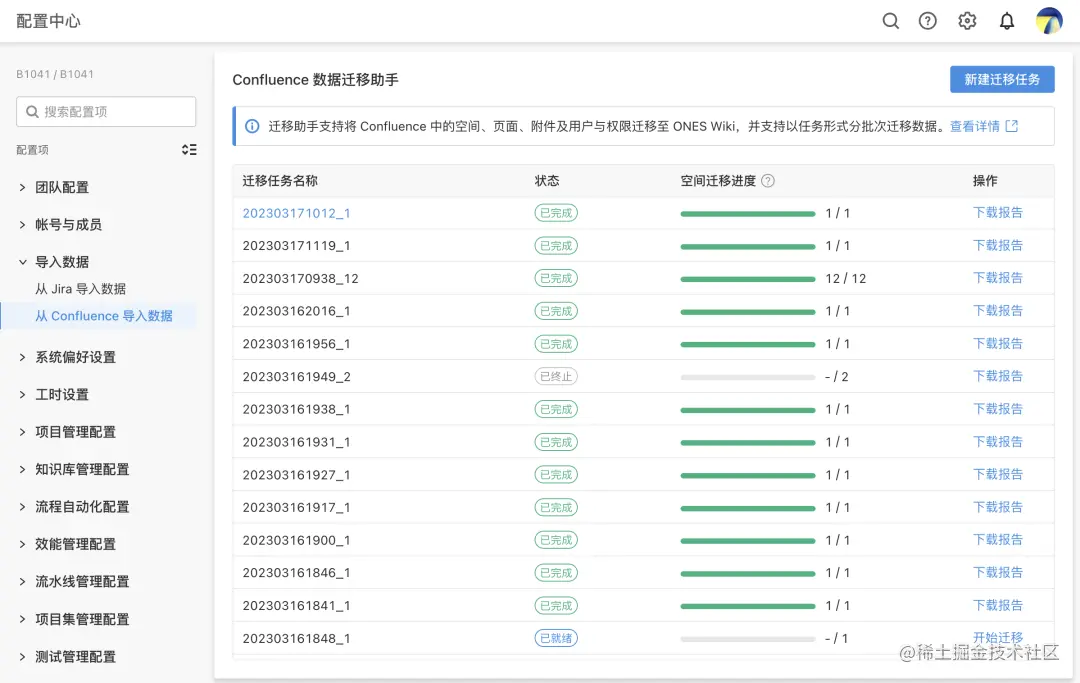
Task: Click the 新建迁移任务 button
Action: tap(1002, 80)
